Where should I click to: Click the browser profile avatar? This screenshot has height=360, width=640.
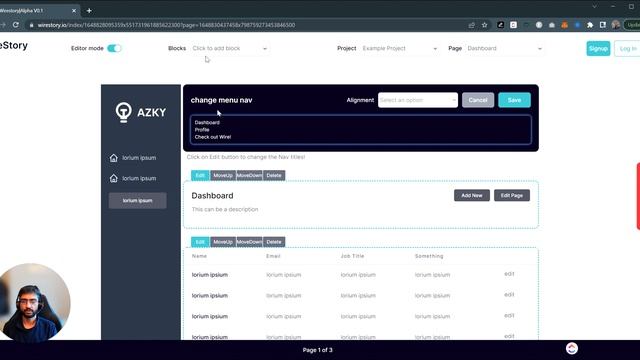pyautogui.click(x=616, y=25)
